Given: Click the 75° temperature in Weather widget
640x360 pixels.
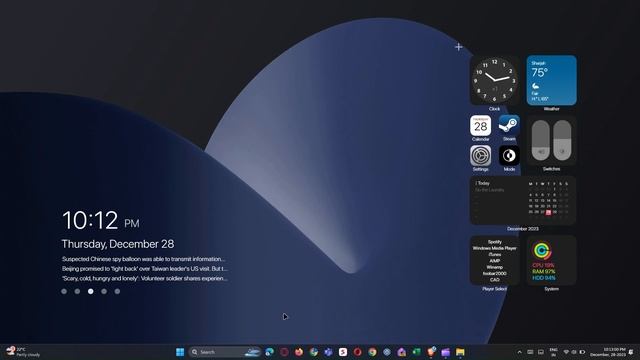Looking at the screenshot, I should [x=540, y=73].
